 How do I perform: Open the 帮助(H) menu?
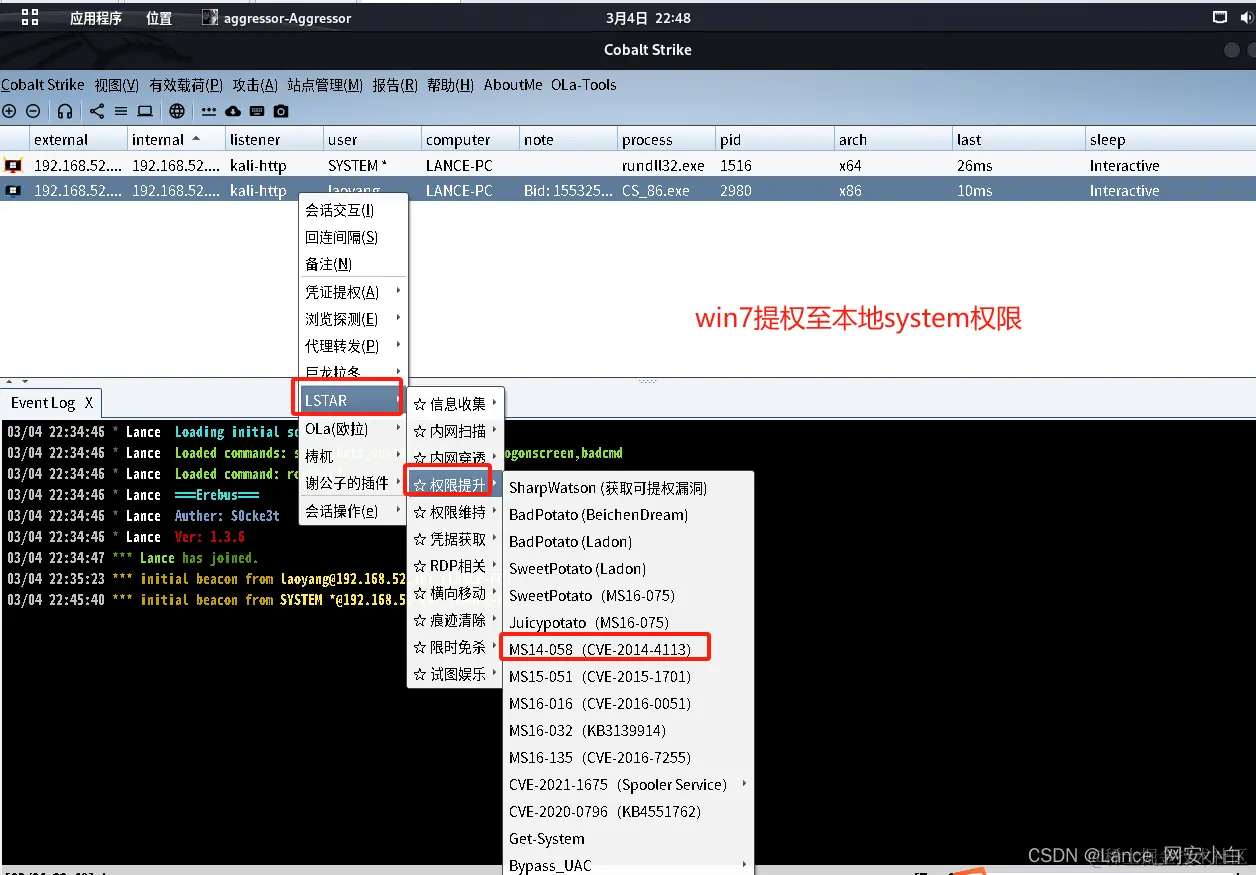pyautogui.click(x=450, y=85)
